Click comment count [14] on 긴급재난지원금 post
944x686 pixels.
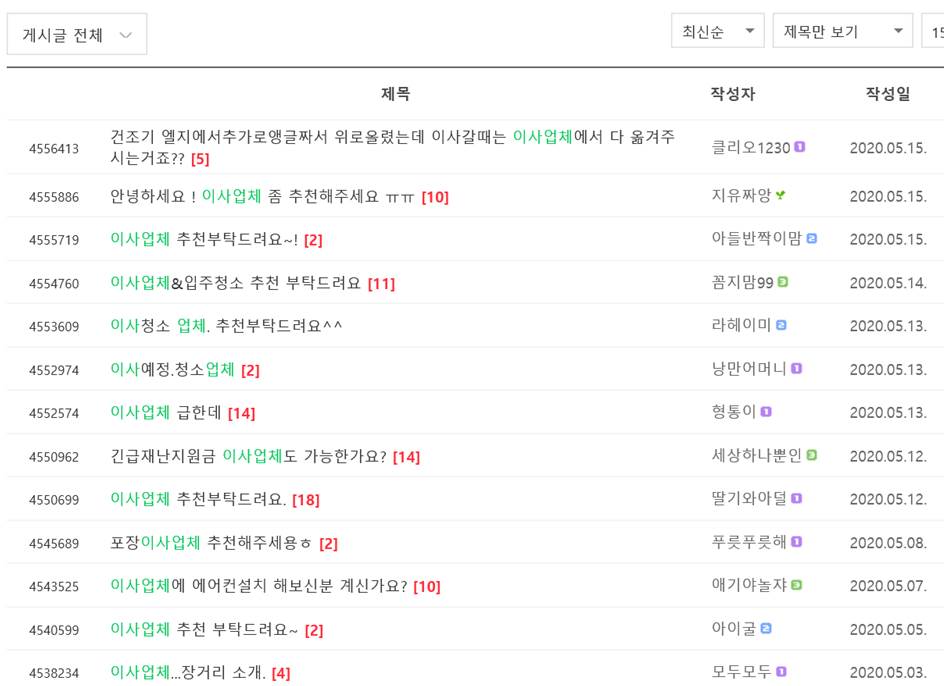click(x=406, y=457)
